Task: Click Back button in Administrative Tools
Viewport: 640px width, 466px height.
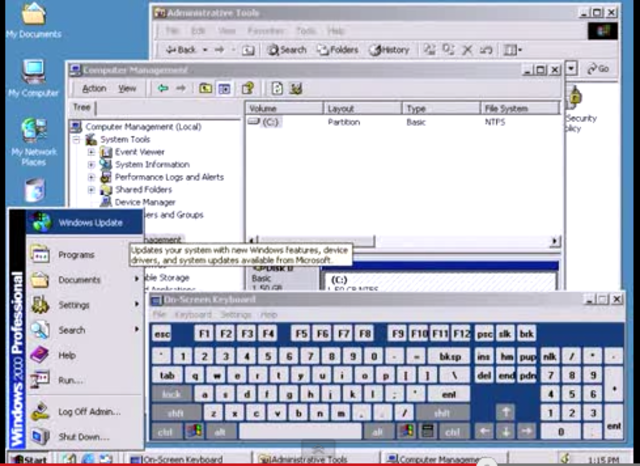Action: pos(181,50)
